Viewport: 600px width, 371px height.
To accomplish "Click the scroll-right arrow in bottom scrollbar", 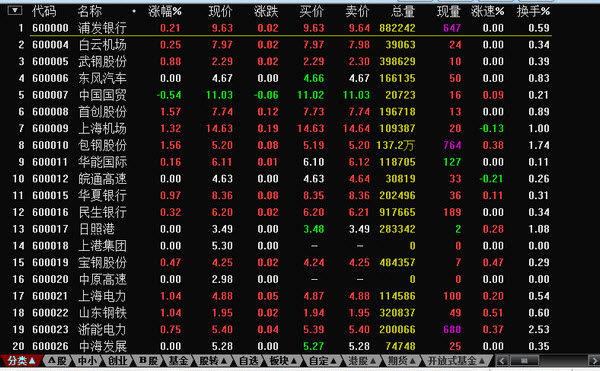I will [x=594, y=360].
